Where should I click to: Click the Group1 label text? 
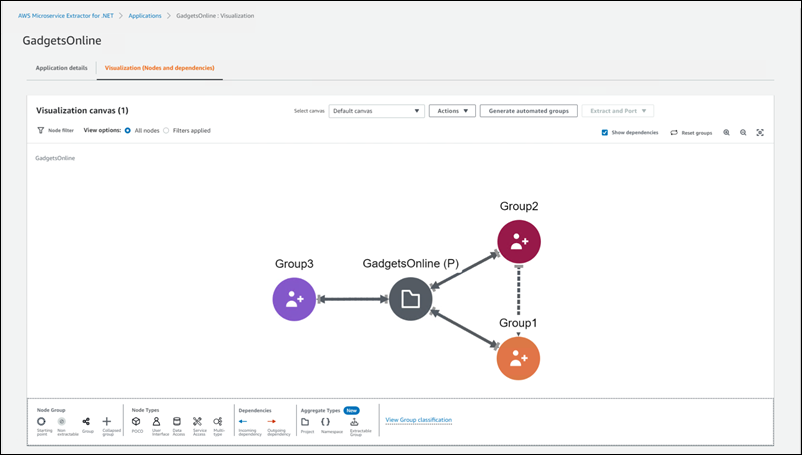[x=518, y=323]
